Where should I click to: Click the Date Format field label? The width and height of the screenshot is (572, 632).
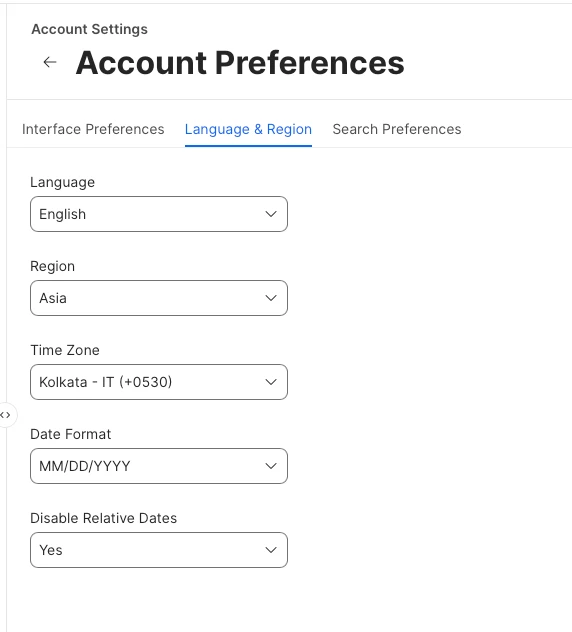pyautogui.click(x=71, y=434)
